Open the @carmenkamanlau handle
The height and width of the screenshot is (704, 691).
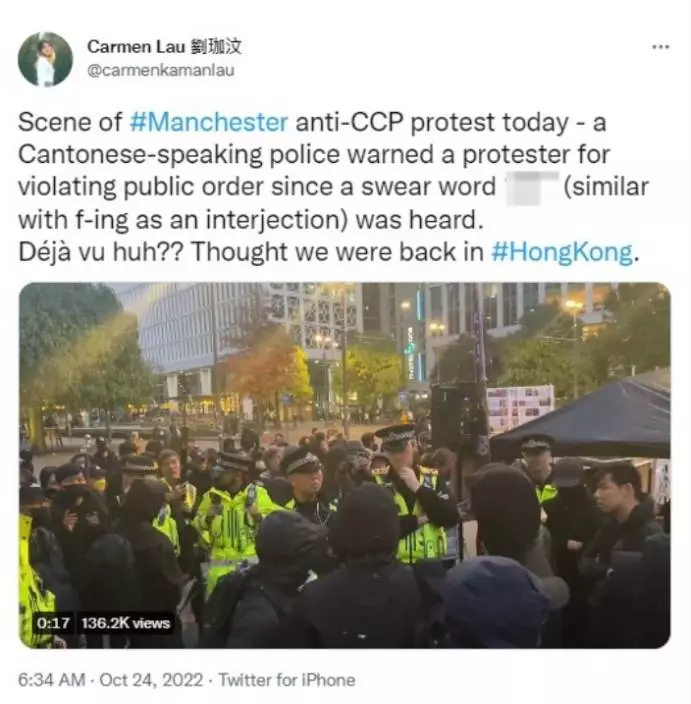click(161, 70)
